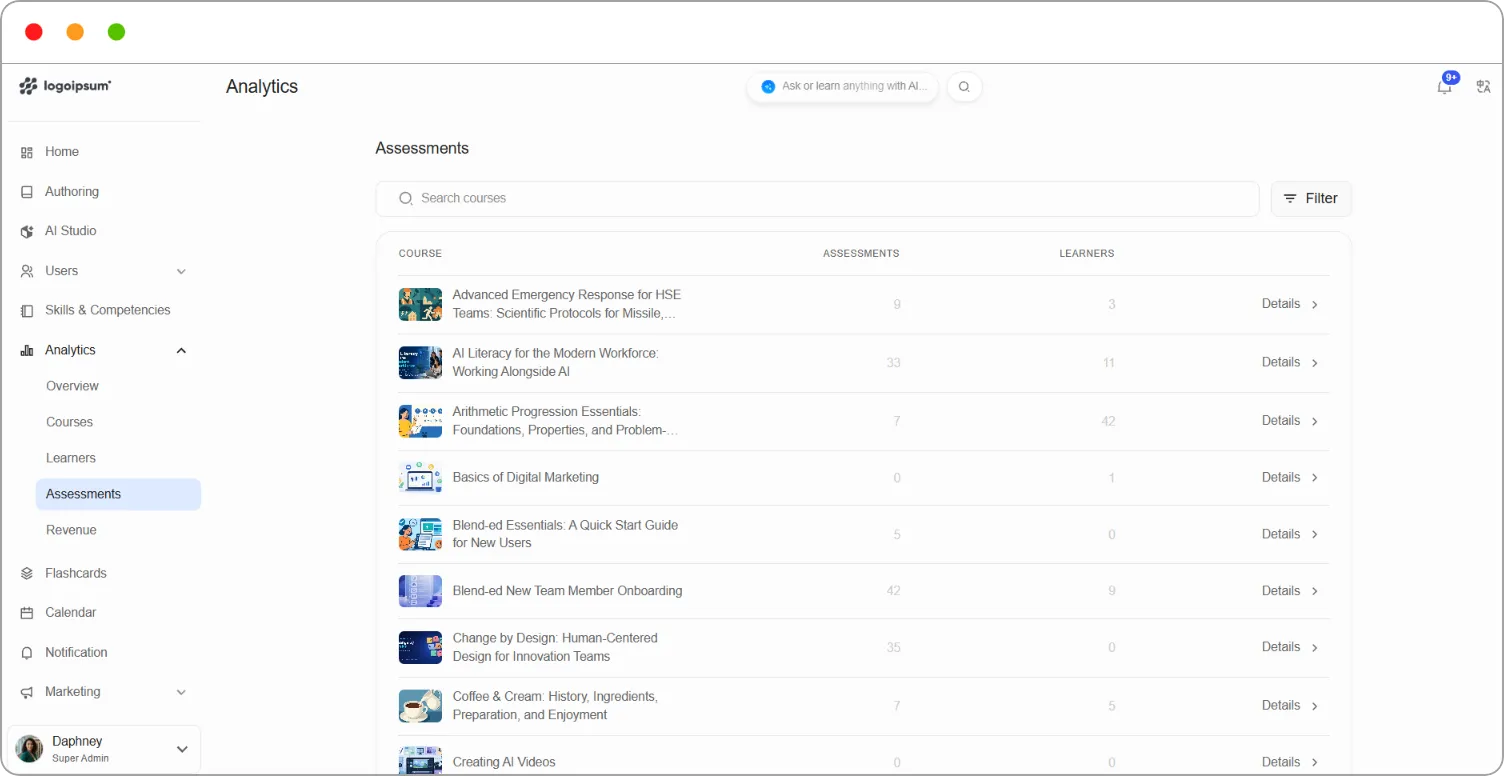Open Details for Change by Design course
Image resolution: width=1504 pixels, height=776 pixels.
(1290, 647)
